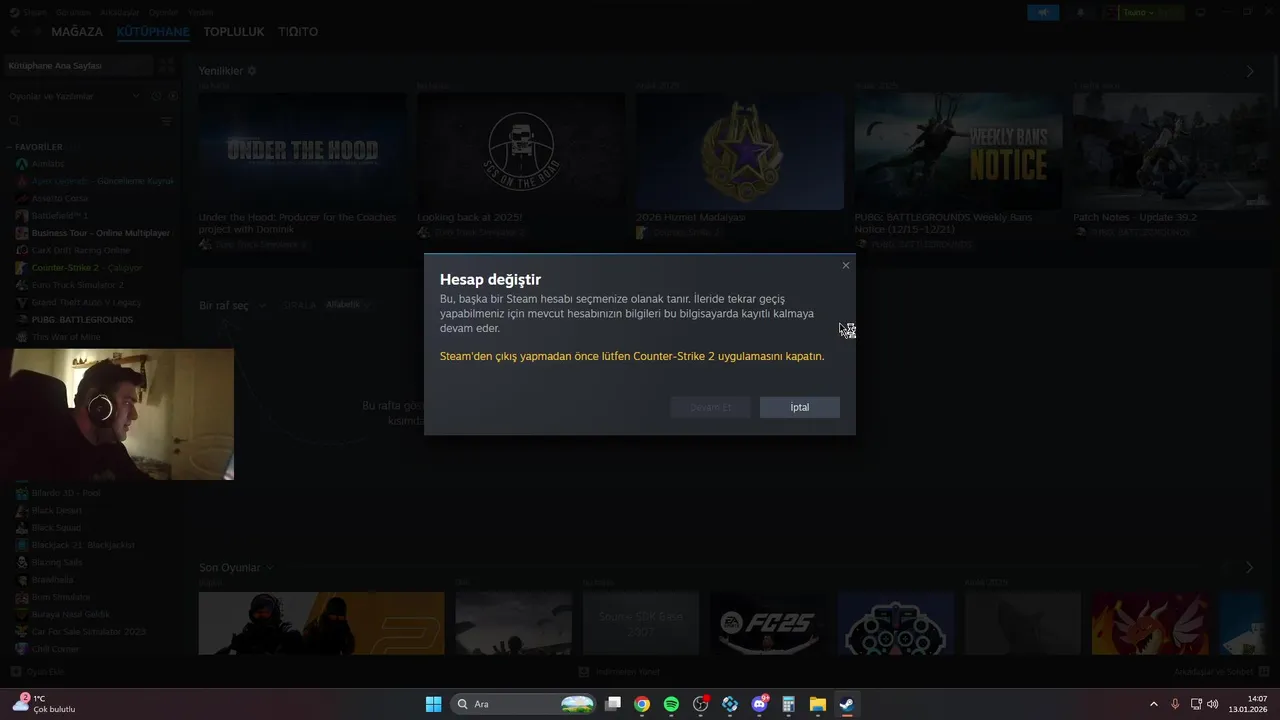Open the Alfabetik sort dropdown

(346, 305)
